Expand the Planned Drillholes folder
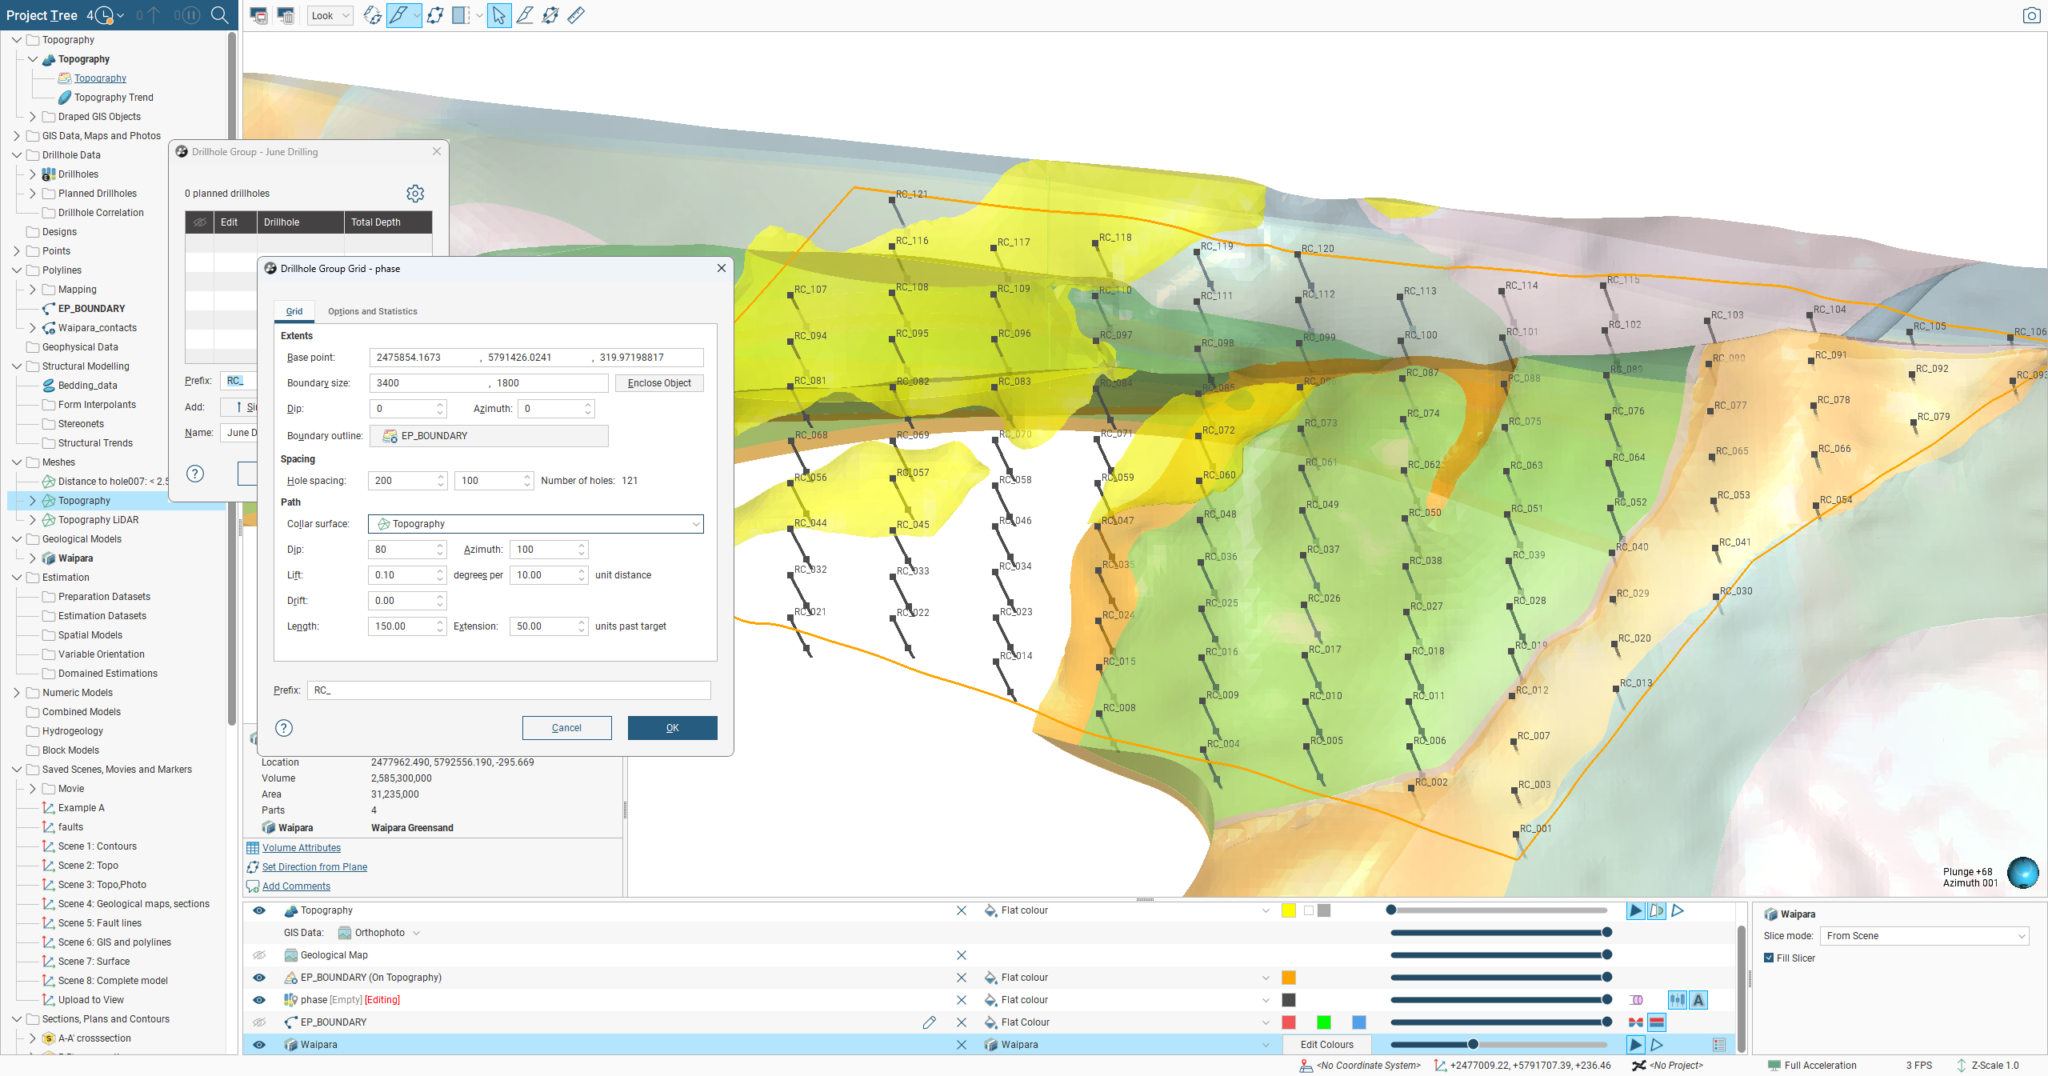Viewport: 2048px width, 1076px height. (x=33, y=193)
